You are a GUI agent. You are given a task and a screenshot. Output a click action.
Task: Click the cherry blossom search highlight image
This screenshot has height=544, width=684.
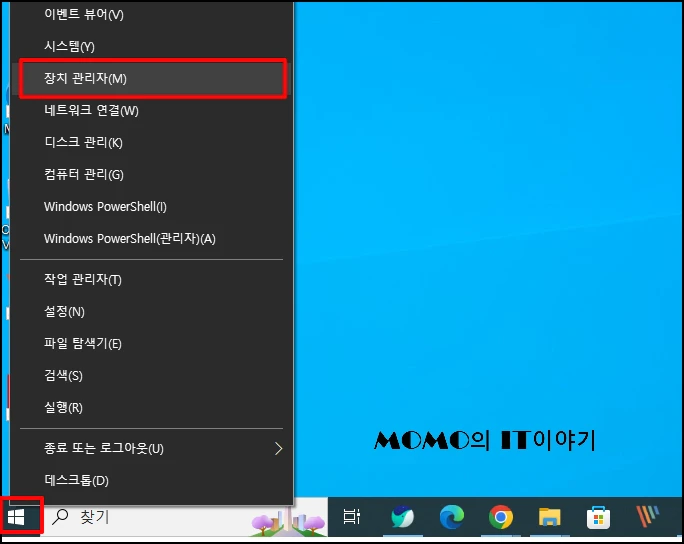[x=288, y=521]
